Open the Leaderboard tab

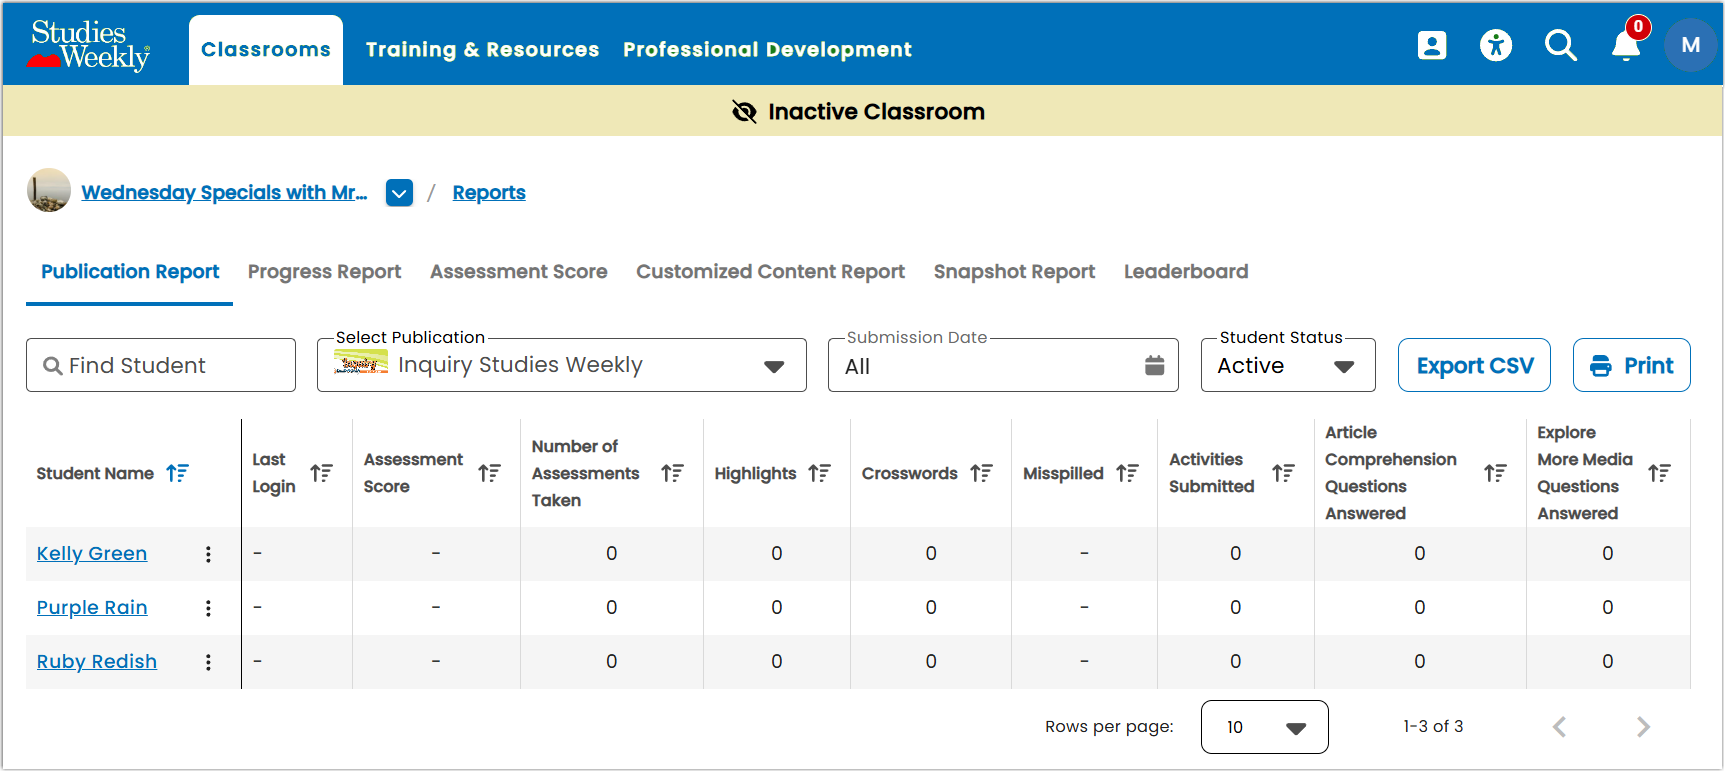(1186, 272)
